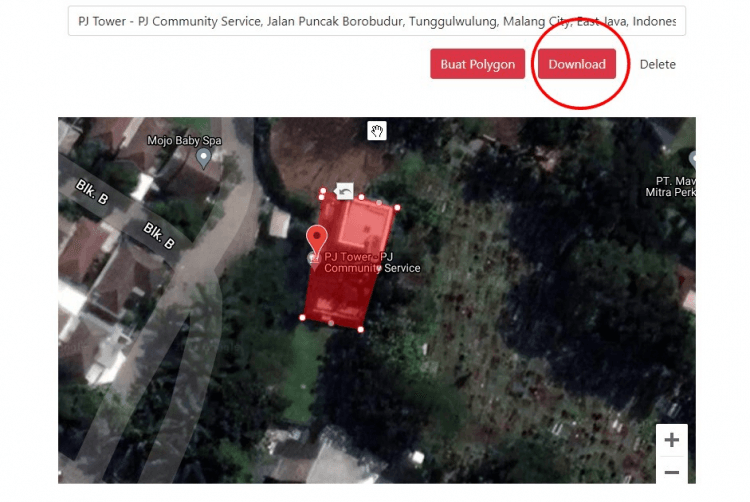This screenshot has height=502, width=750.
Task: Click the hand pan tool icon
Action: point(377,131)
